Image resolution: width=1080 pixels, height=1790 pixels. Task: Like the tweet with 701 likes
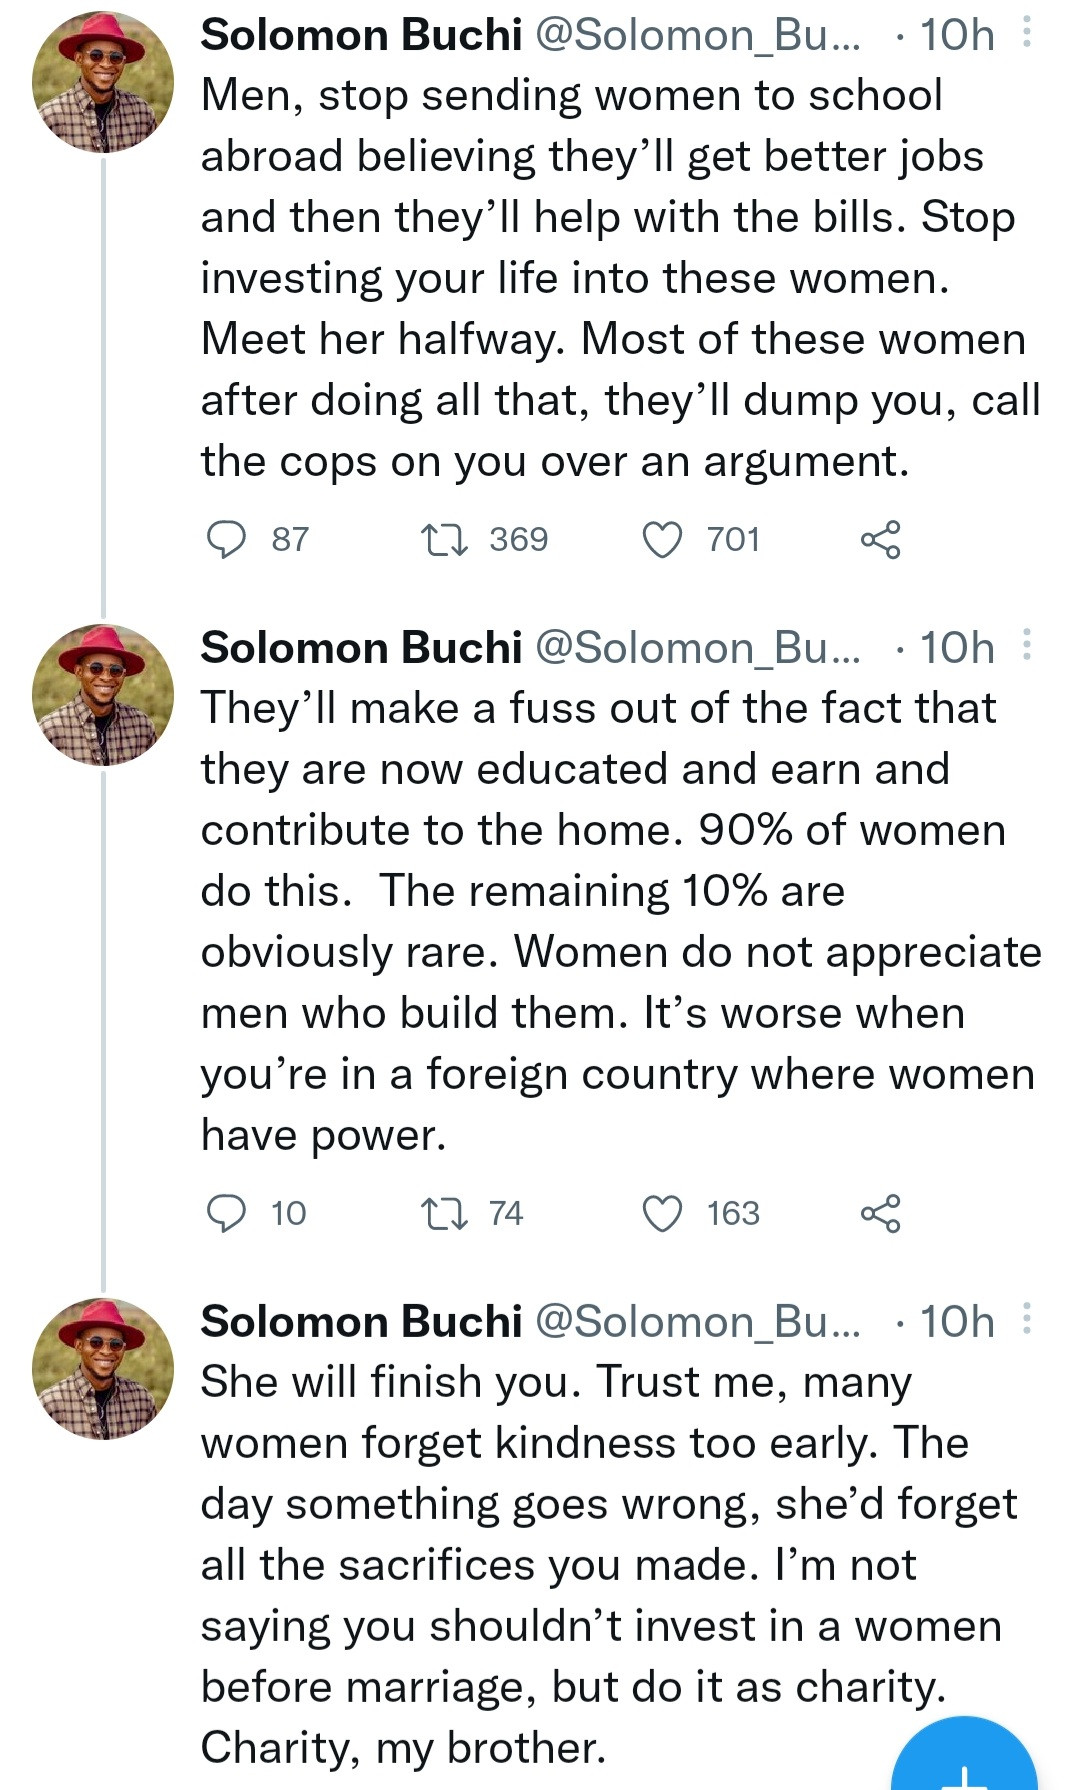pyautogui.click(x=662, y=540)
